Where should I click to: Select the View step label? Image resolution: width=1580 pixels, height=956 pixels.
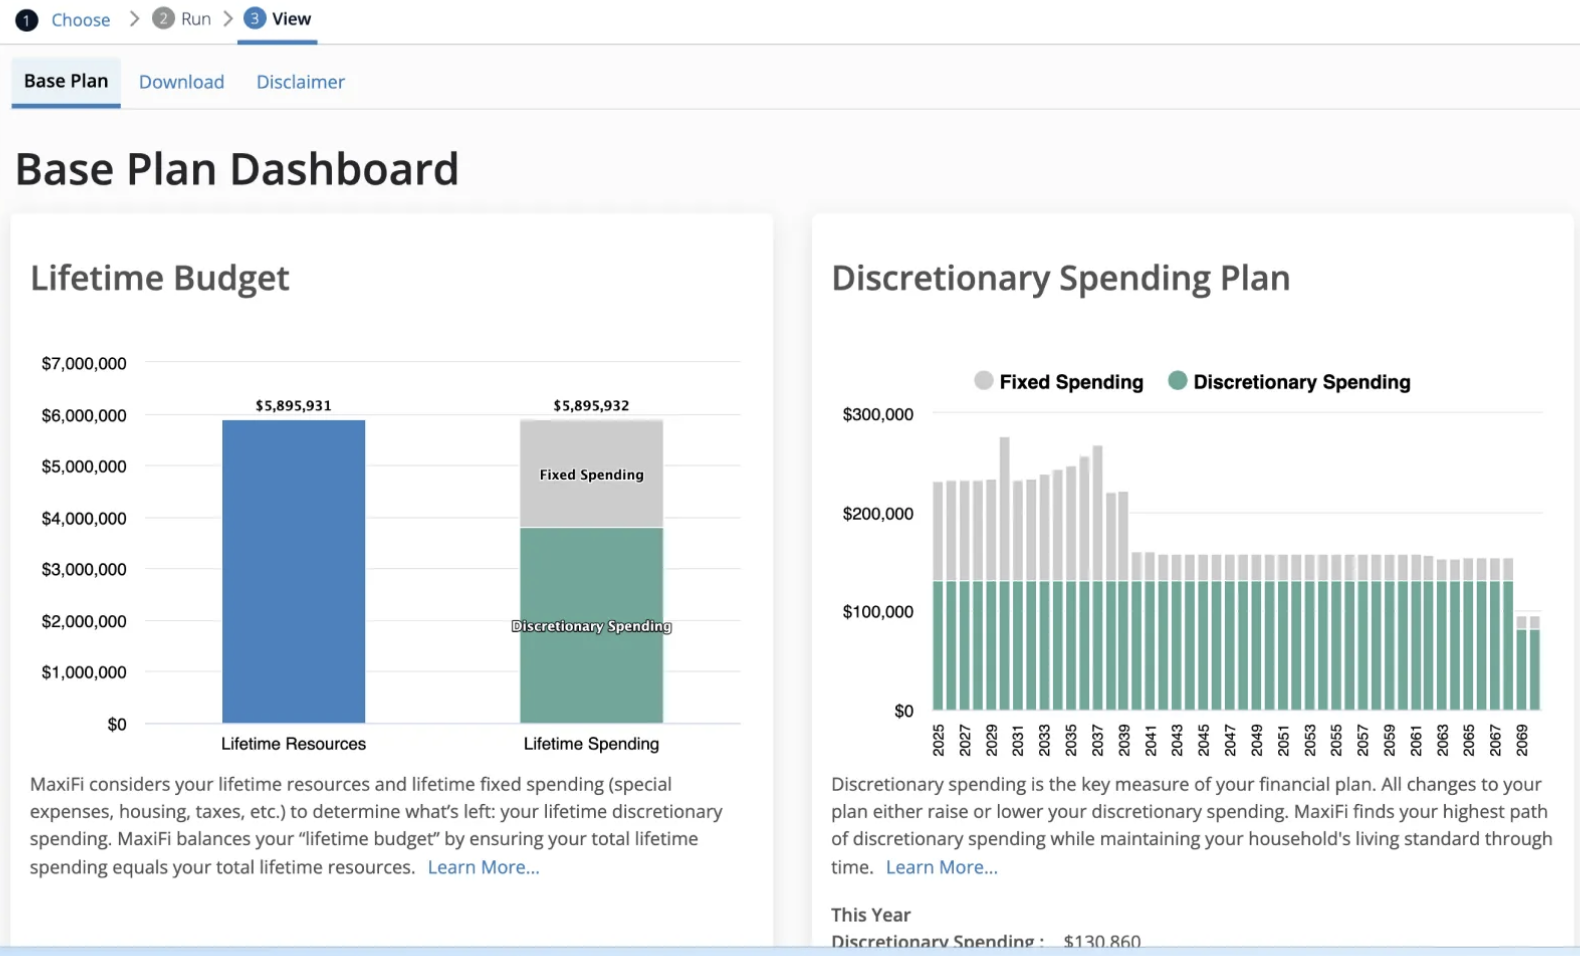(291, 19)
